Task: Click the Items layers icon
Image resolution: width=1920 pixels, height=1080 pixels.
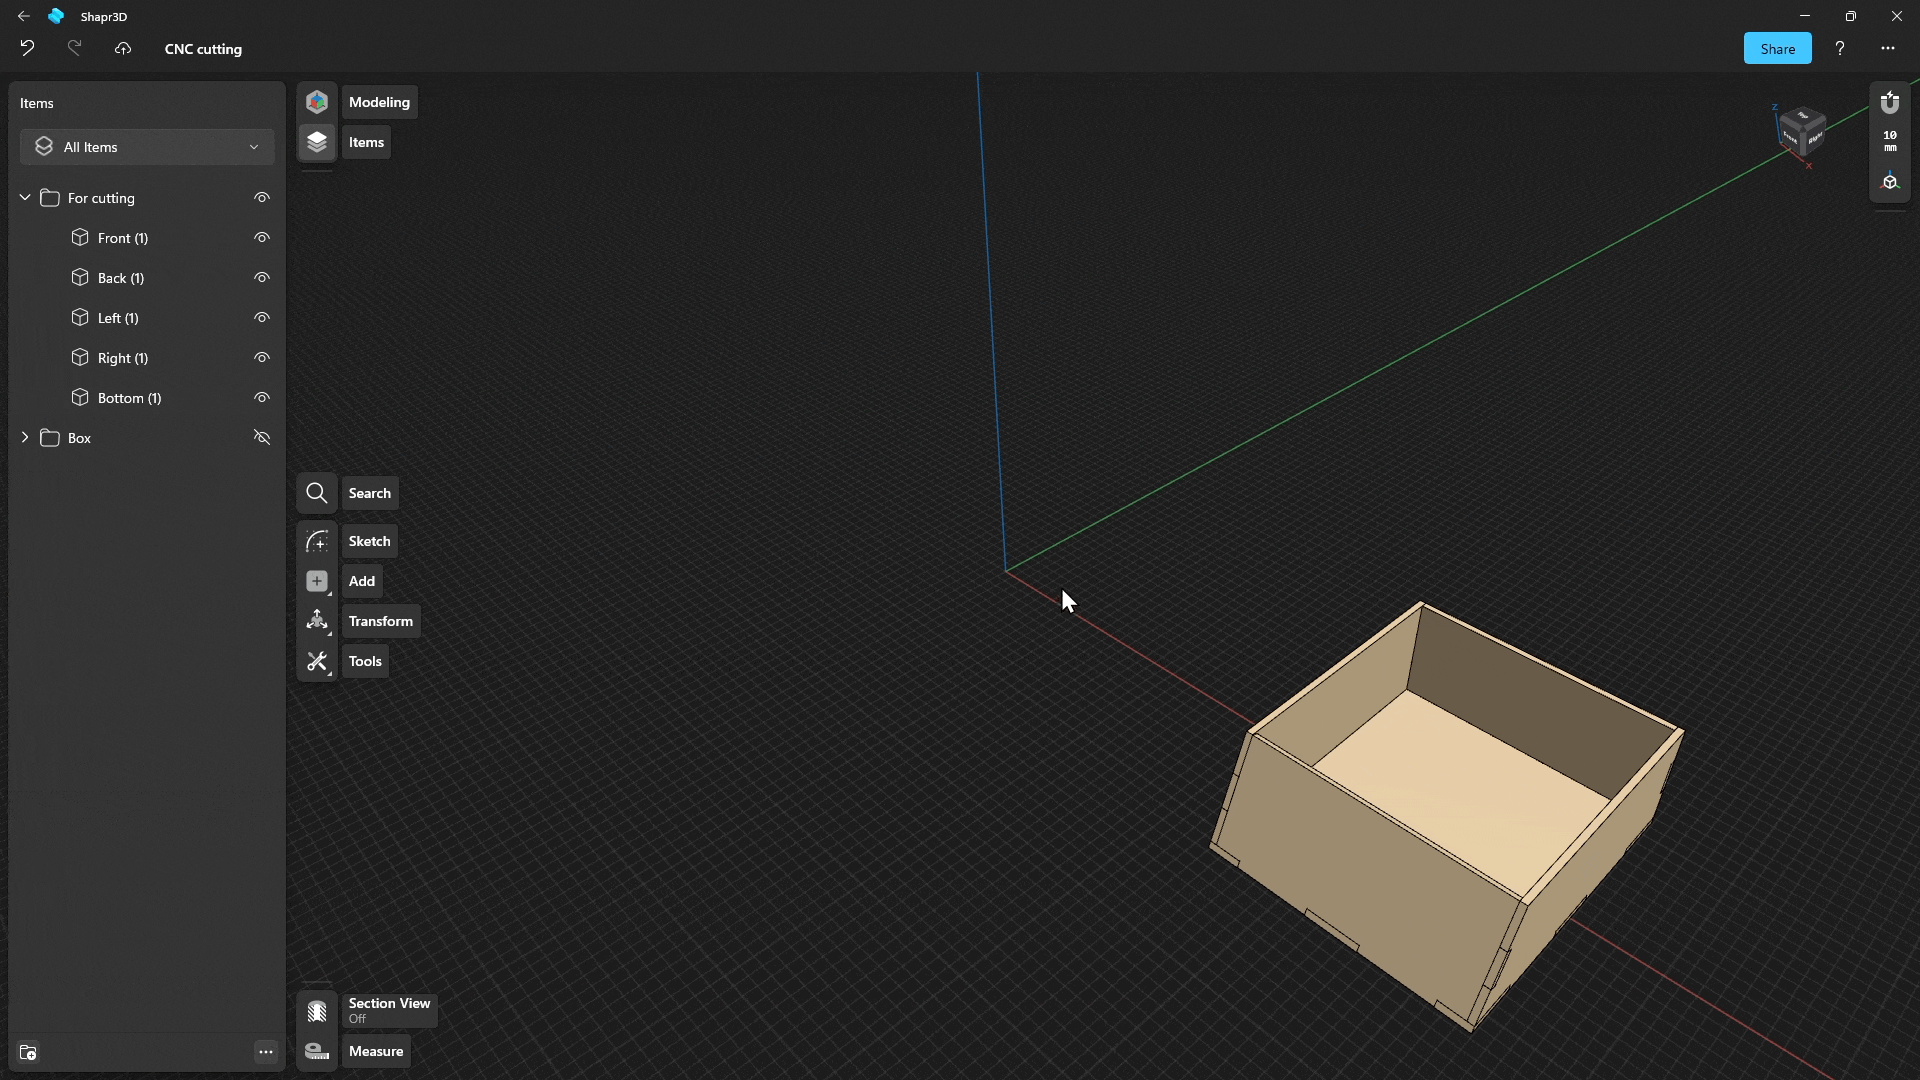Action: [317, 142]
